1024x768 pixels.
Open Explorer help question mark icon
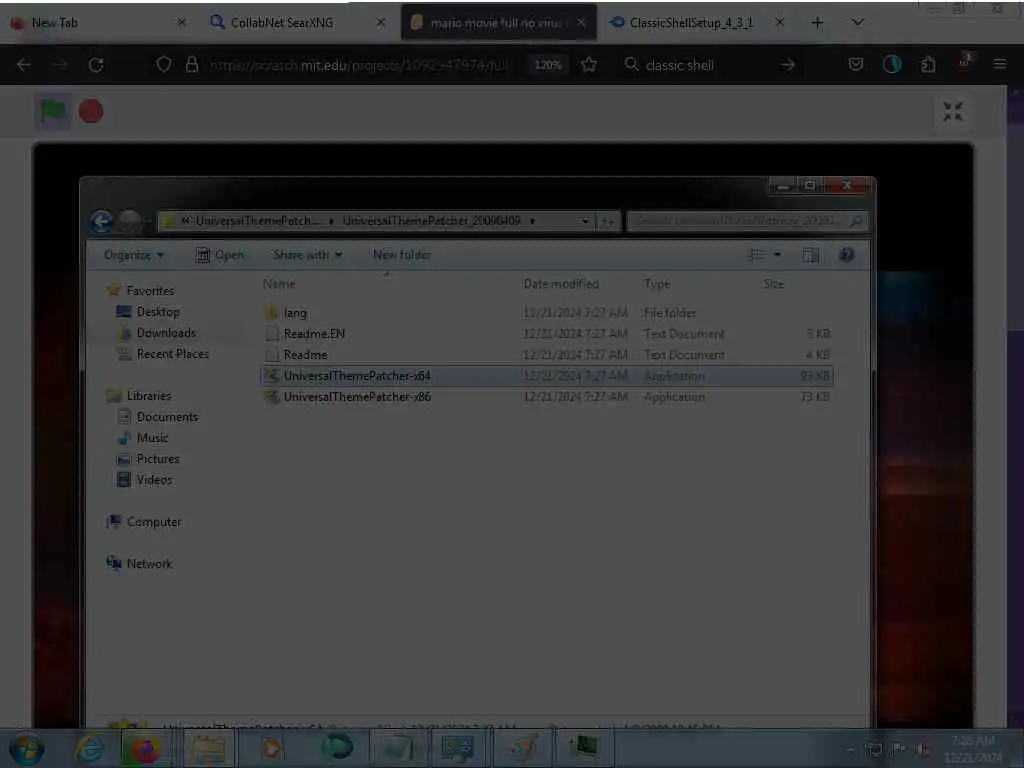pyautogui.click(x=846, y=255)
